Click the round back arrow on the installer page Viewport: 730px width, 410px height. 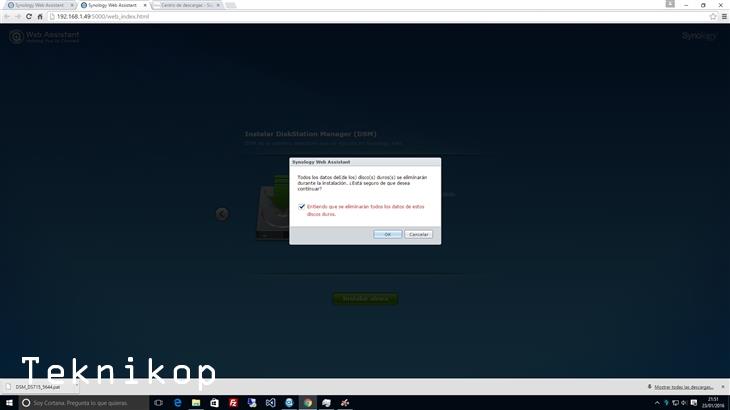(222, 213)
